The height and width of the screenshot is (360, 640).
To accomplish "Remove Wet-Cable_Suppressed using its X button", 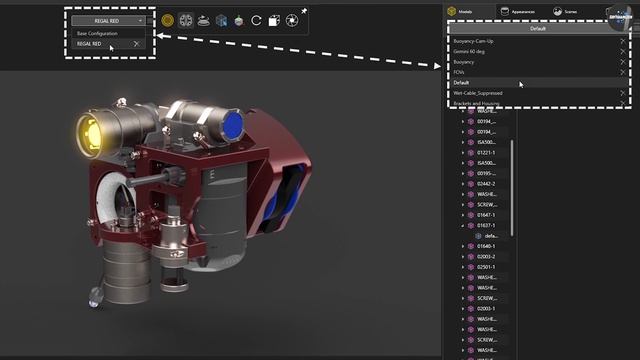I will (622, 93).
